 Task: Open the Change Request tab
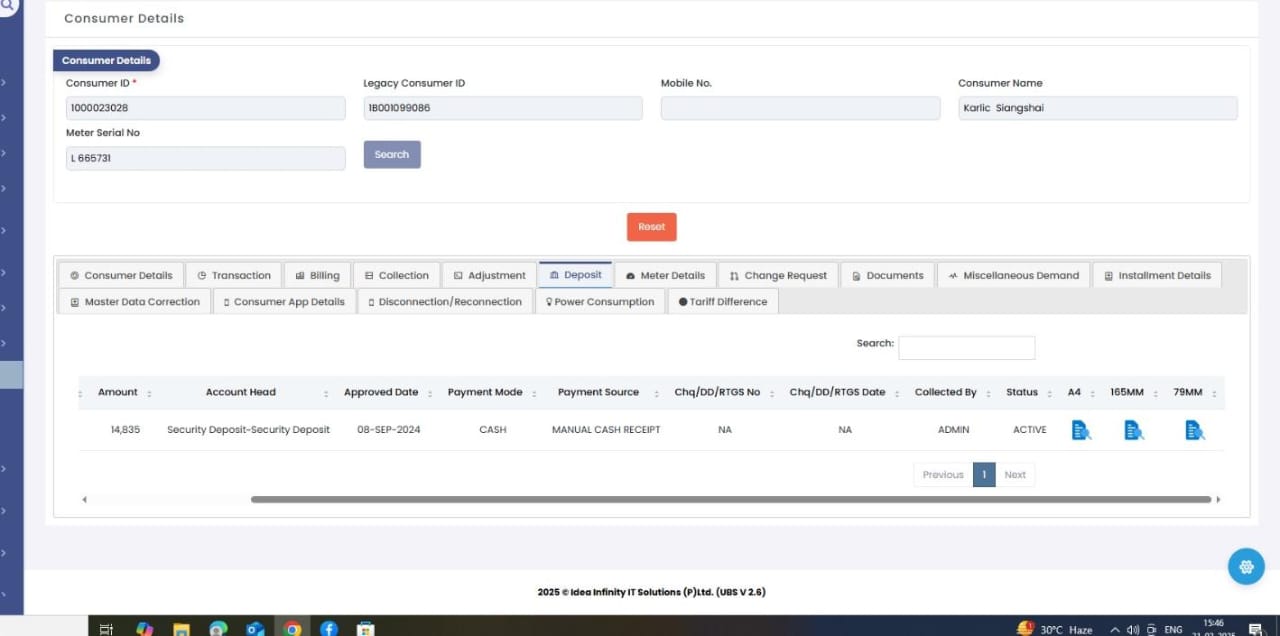pos(778,275)
